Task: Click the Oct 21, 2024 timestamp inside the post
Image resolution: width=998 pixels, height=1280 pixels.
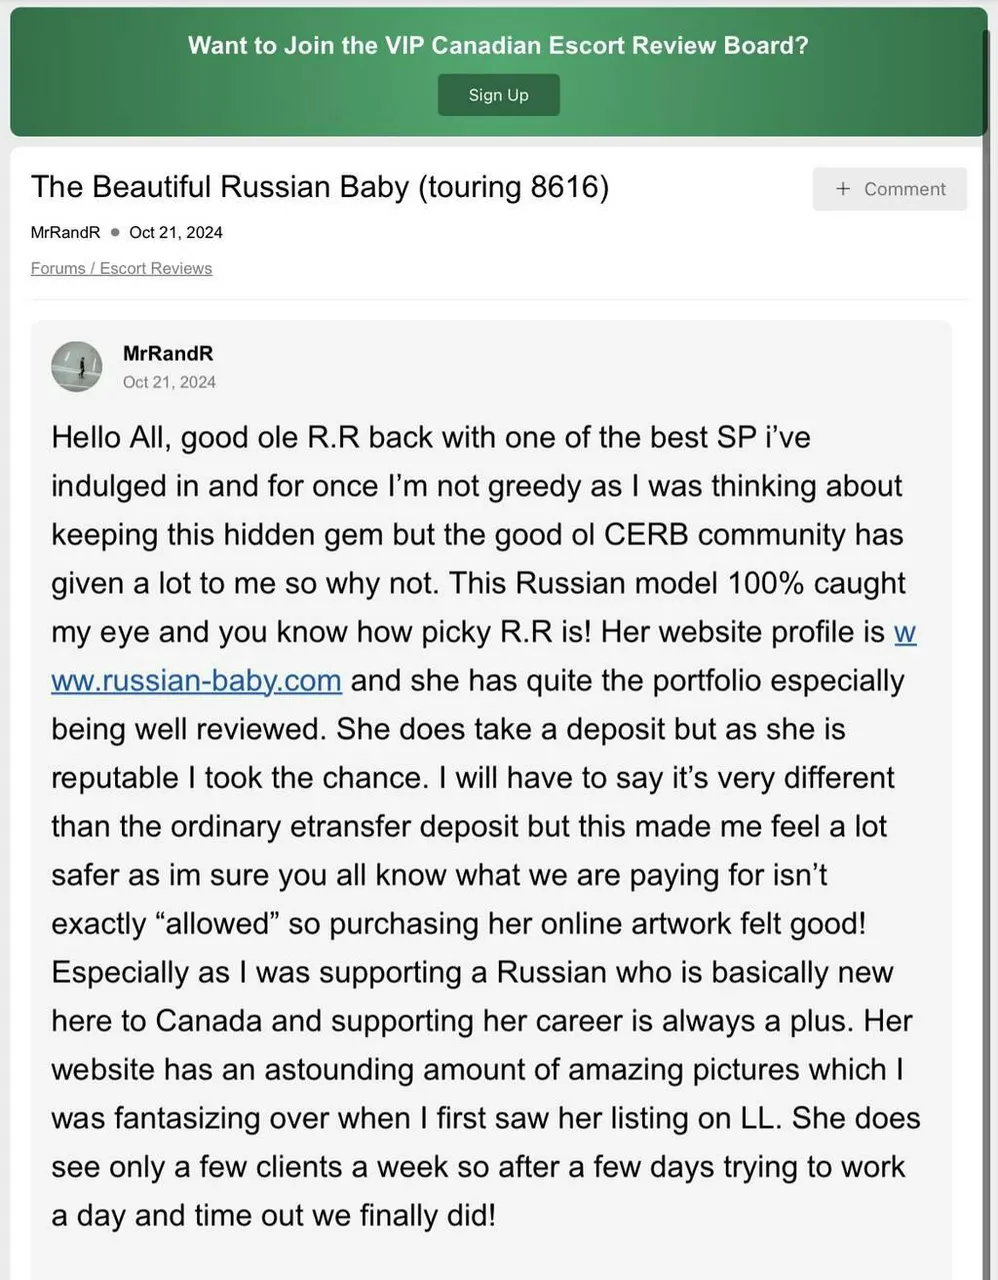Action: coord(169,382)
